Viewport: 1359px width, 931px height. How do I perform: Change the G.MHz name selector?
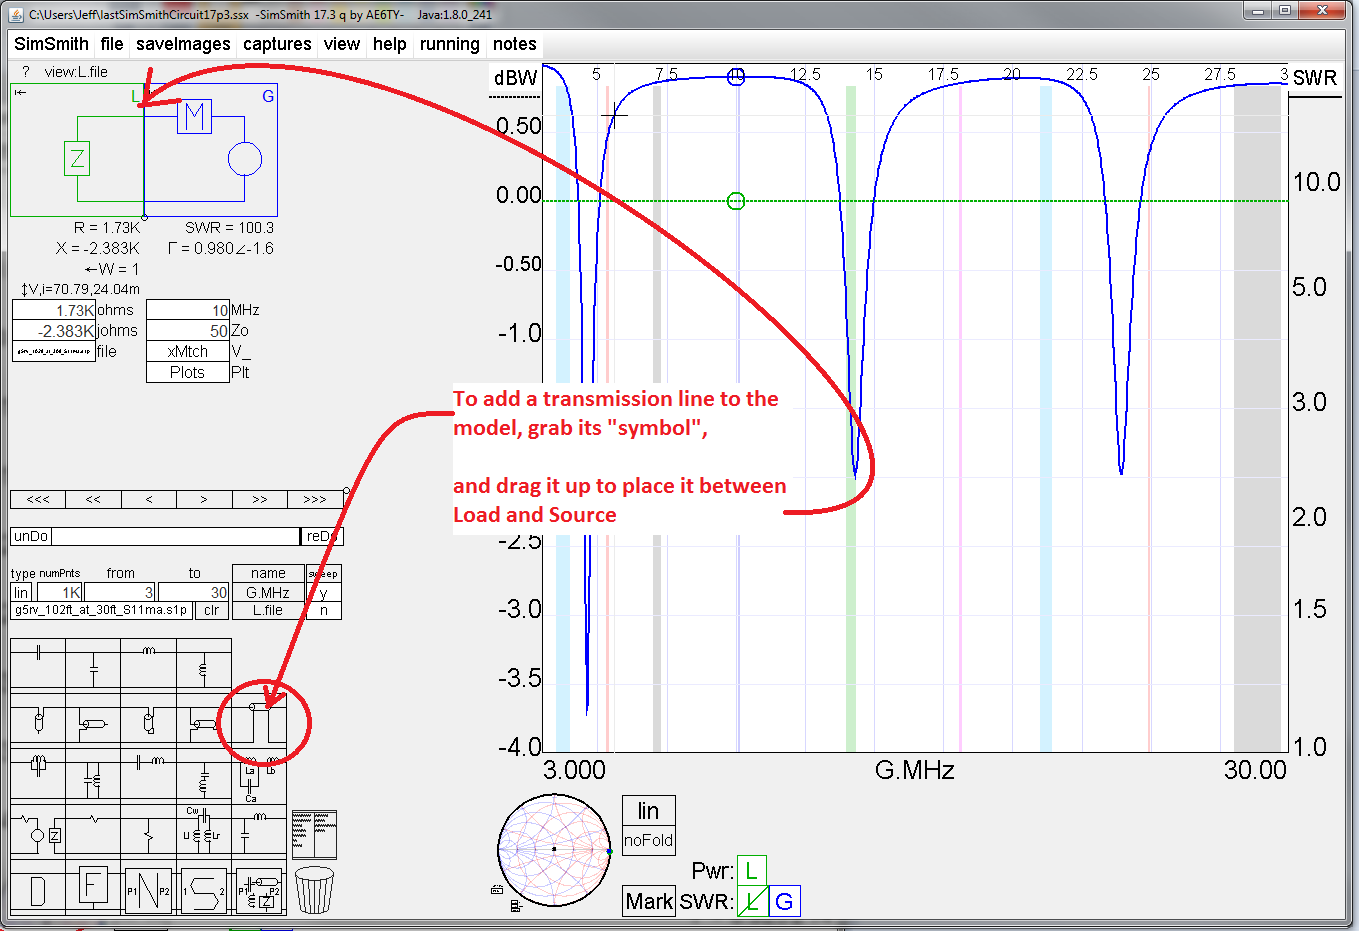(x=268, y=592)
